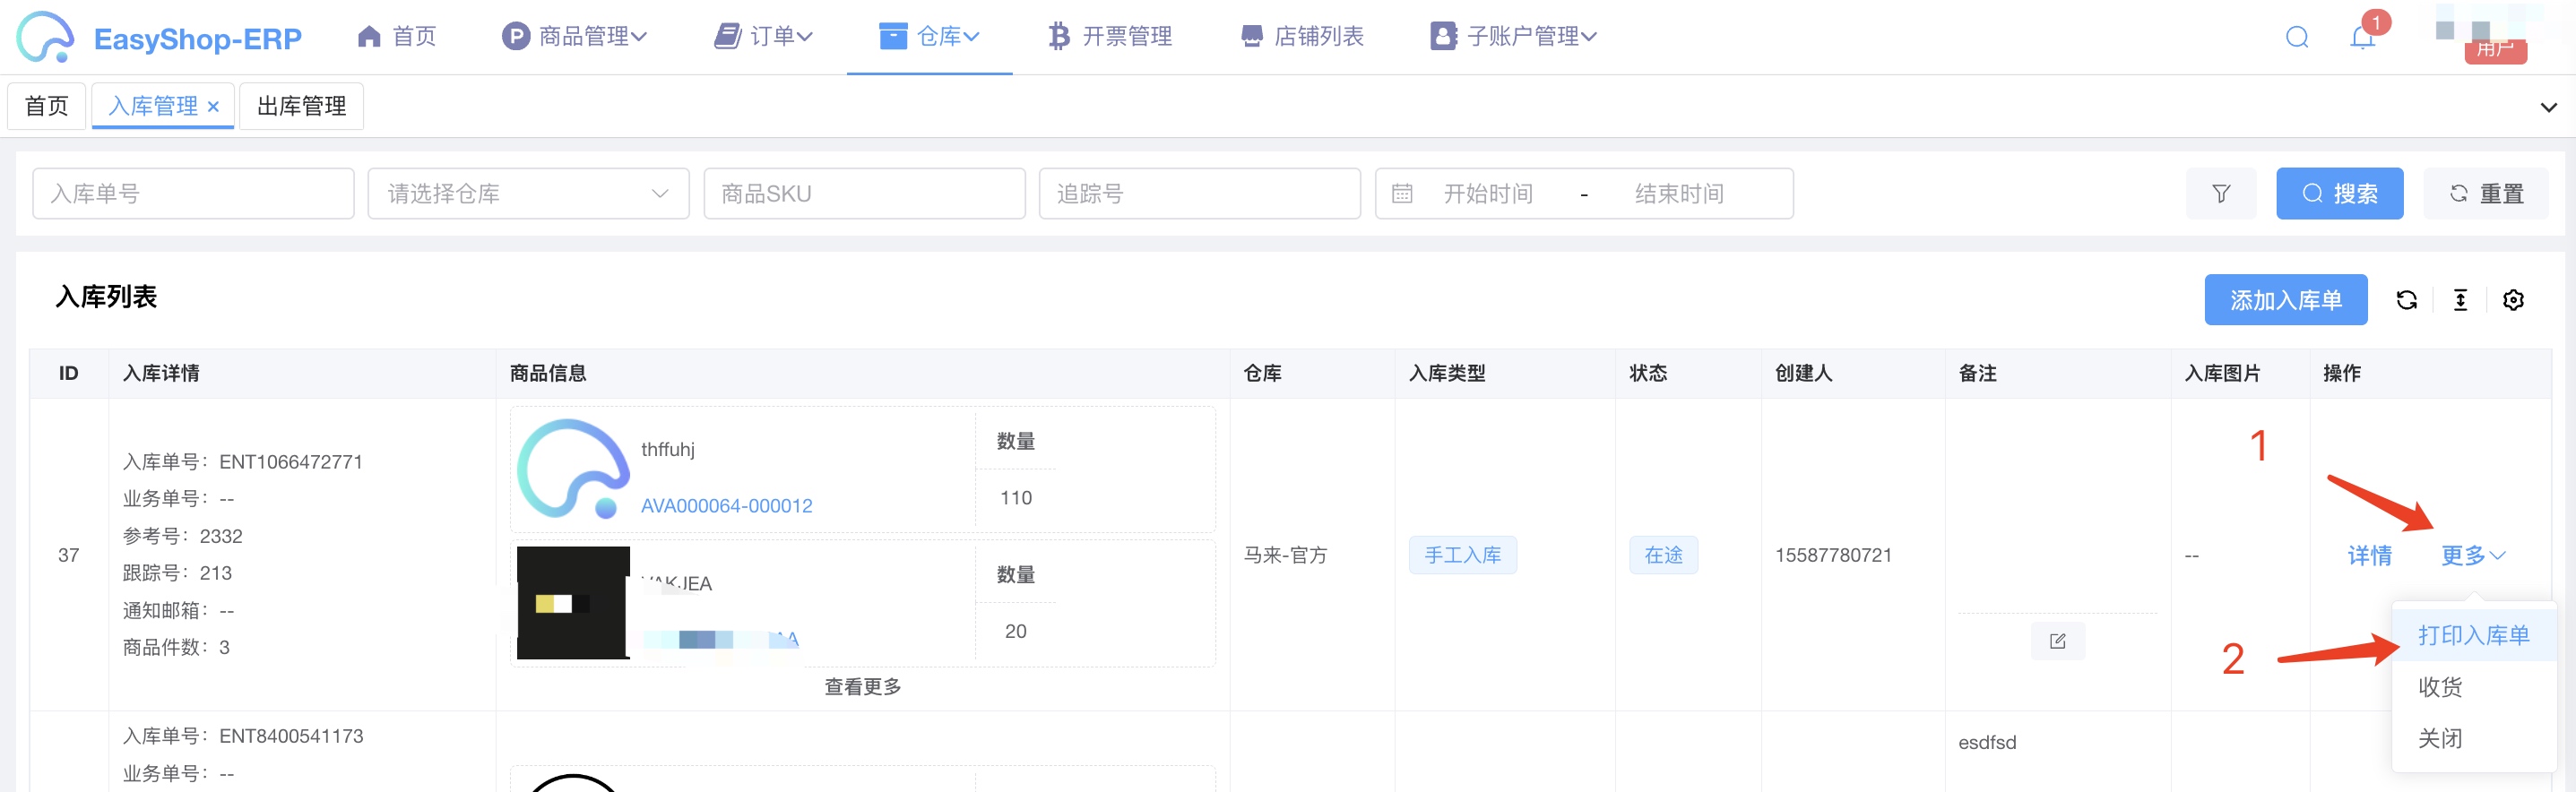The width and height of the screenshot is (2576, 792).
Task: Open 详情 for entry 37
Action: 2369,556
